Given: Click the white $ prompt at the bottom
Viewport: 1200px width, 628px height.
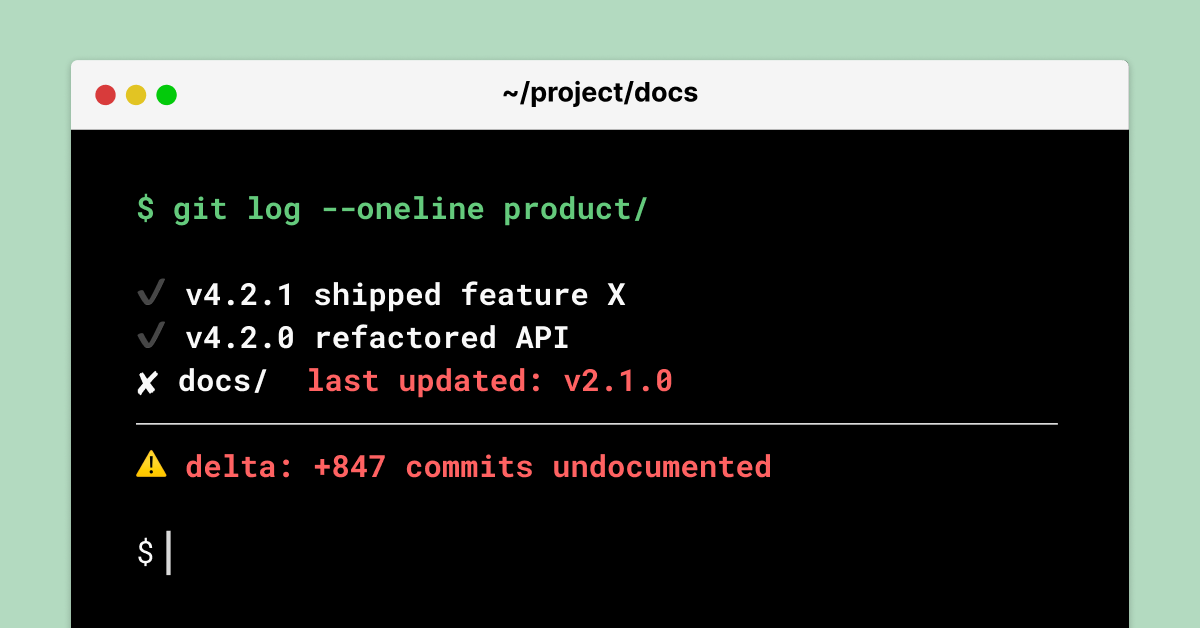Looking at the screenshot, I should pyautogui.click(x=146, y=552).
